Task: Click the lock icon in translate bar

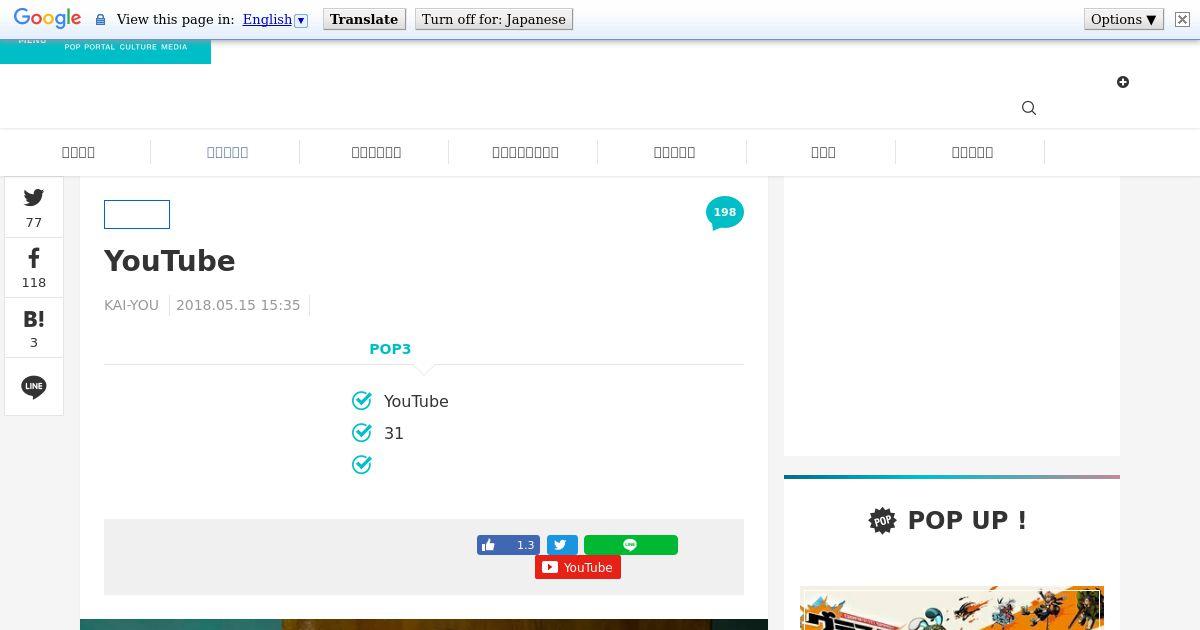Action: 100,20
